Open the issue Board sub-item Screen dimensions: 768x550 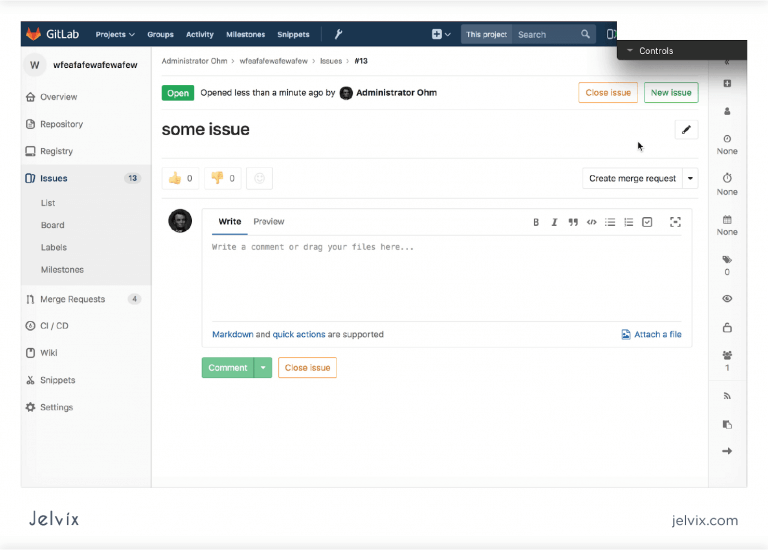point(52,225)
